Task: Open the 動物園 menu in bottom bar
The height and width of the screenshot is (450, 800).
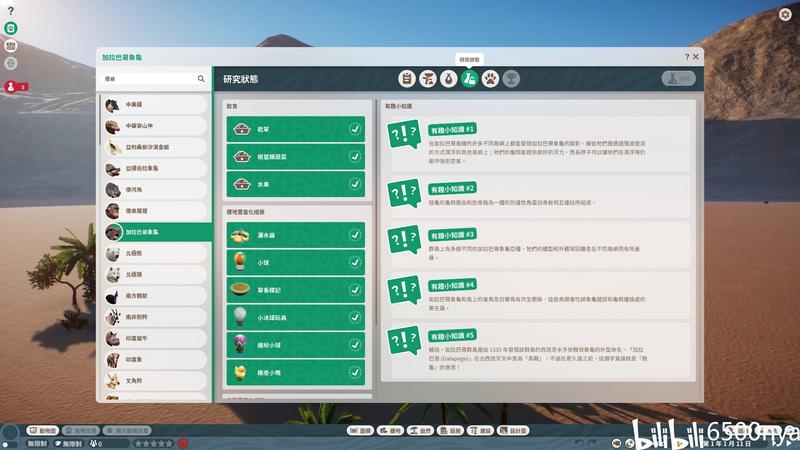Action: (x=43, y=431)
